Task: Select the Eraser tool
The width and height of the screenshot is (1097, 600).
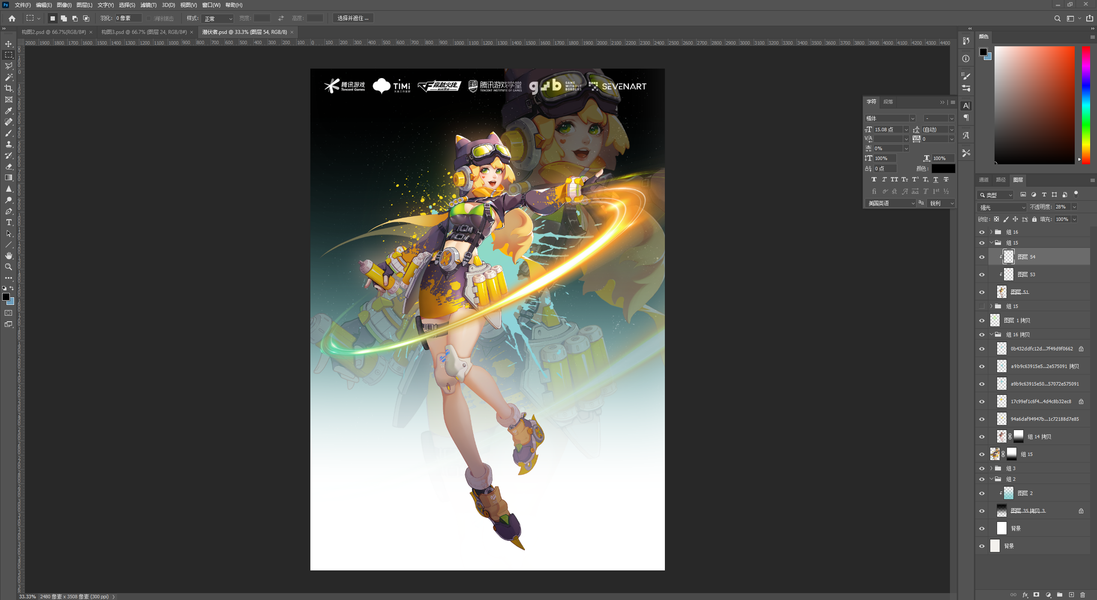Action: click(8, 166)
